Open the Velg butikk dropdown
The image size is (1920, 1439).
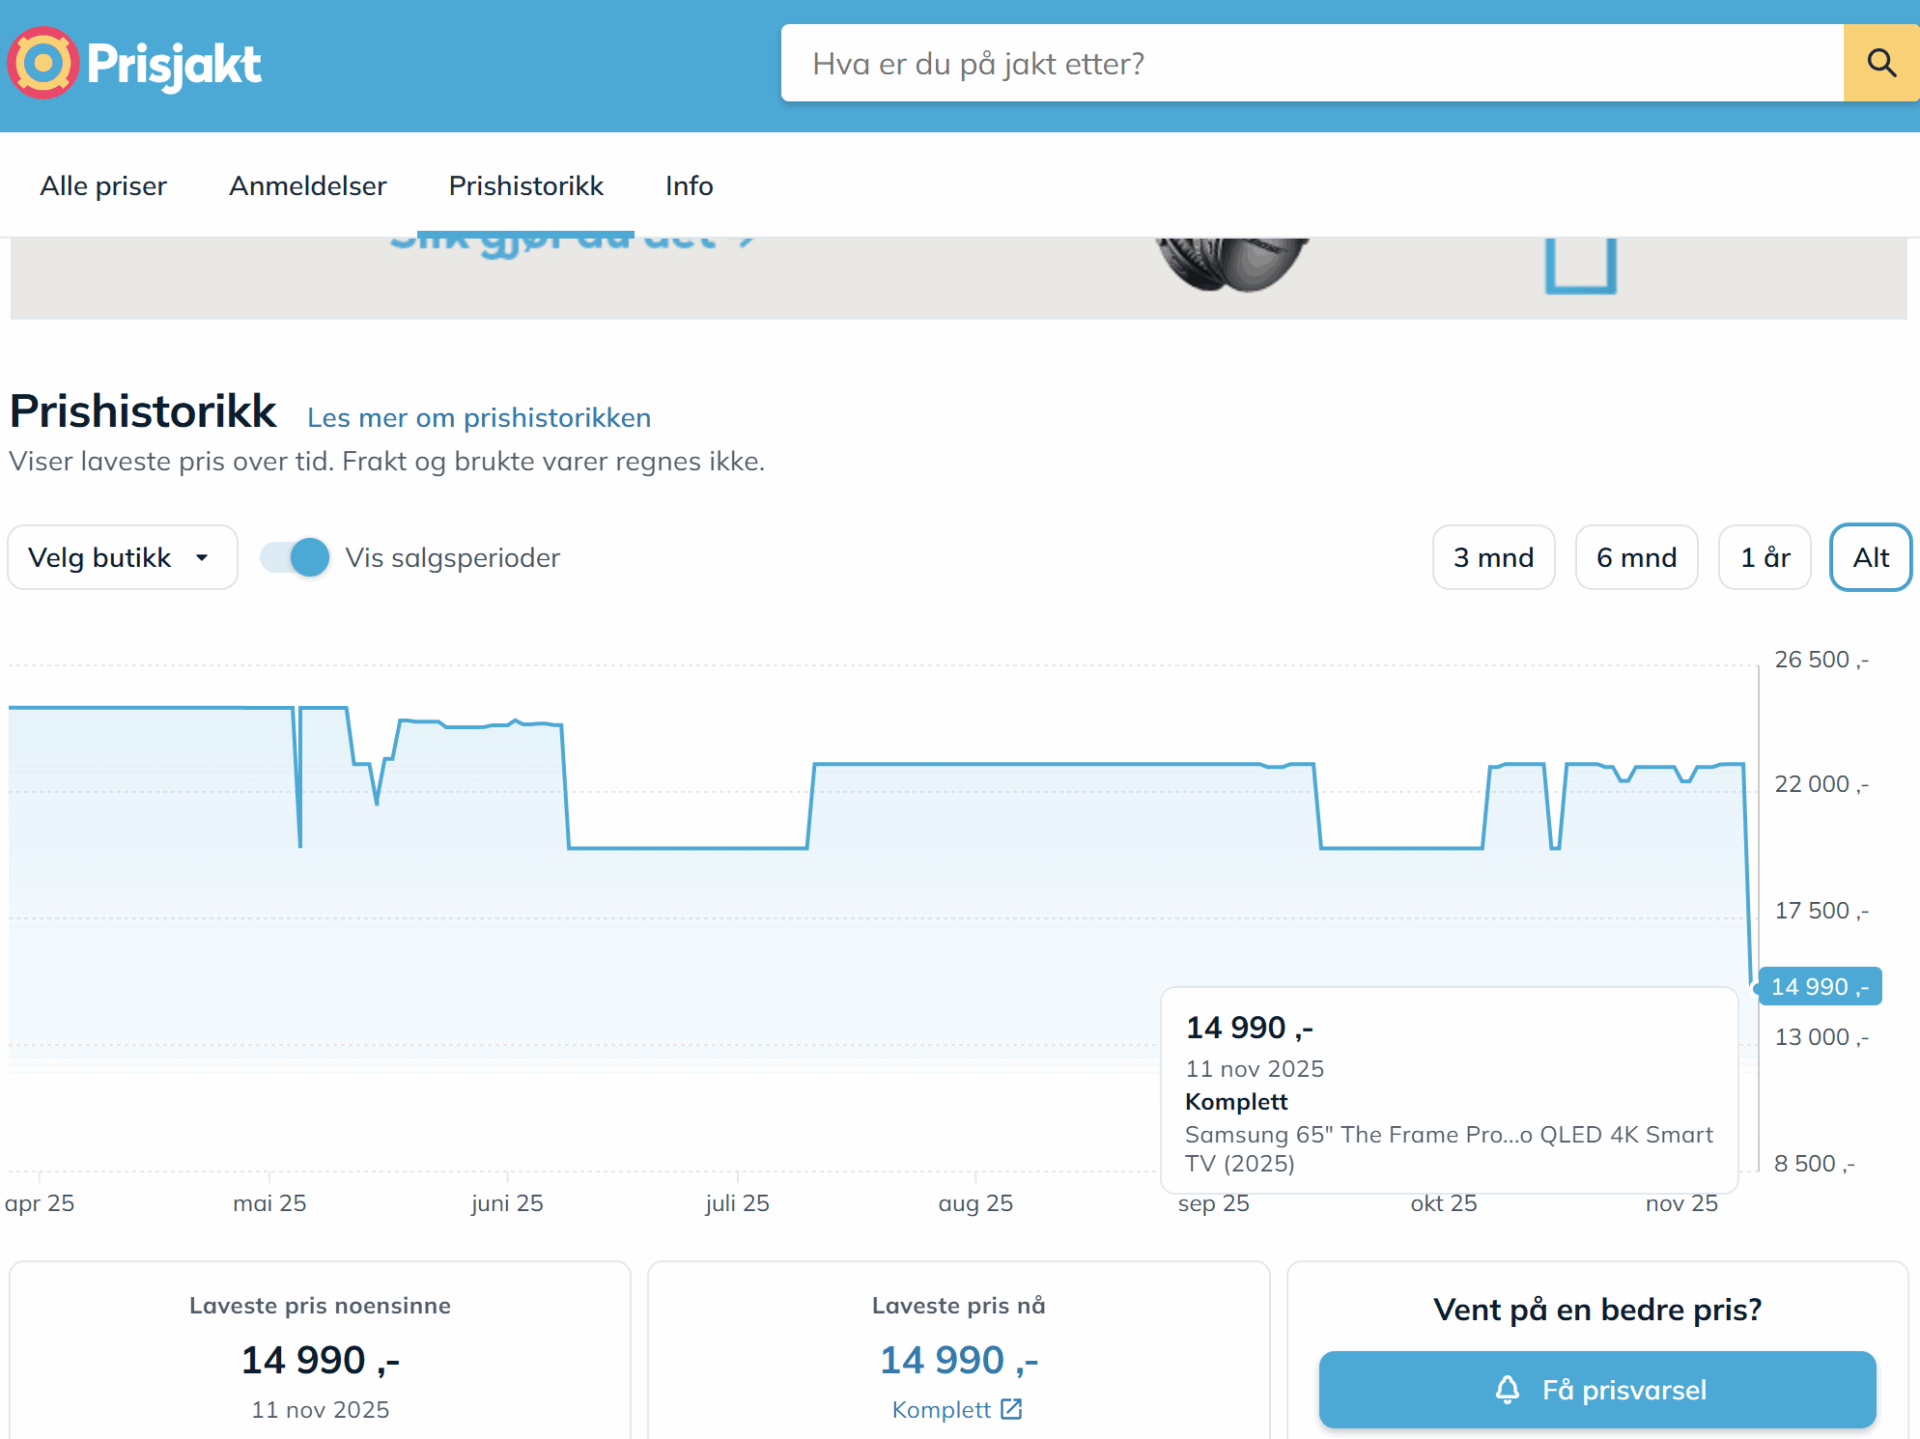pos(121,557)
